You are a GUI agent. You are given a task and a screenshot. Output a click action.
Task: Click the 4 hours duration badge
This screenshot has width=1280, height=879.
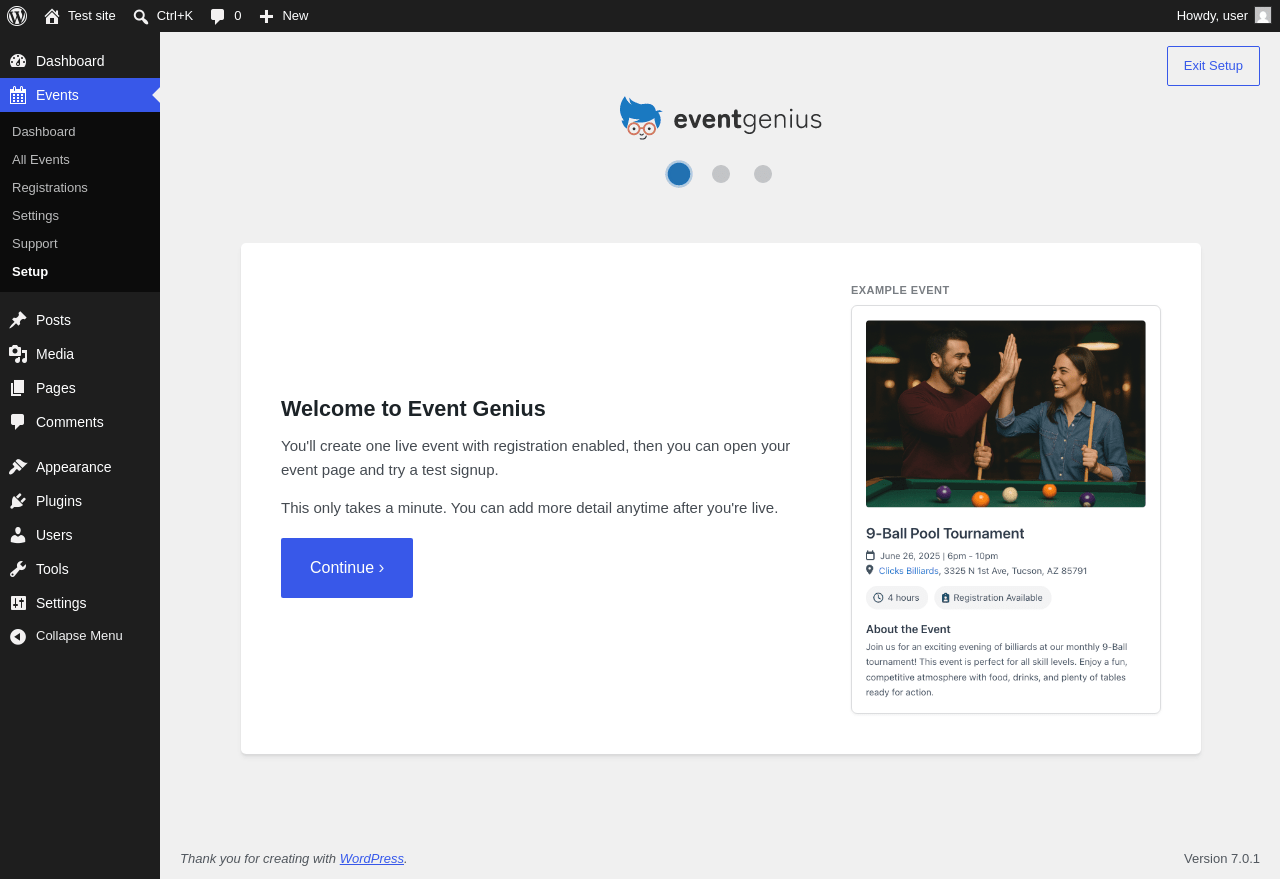pyautogui.click(x=897, y=598)
